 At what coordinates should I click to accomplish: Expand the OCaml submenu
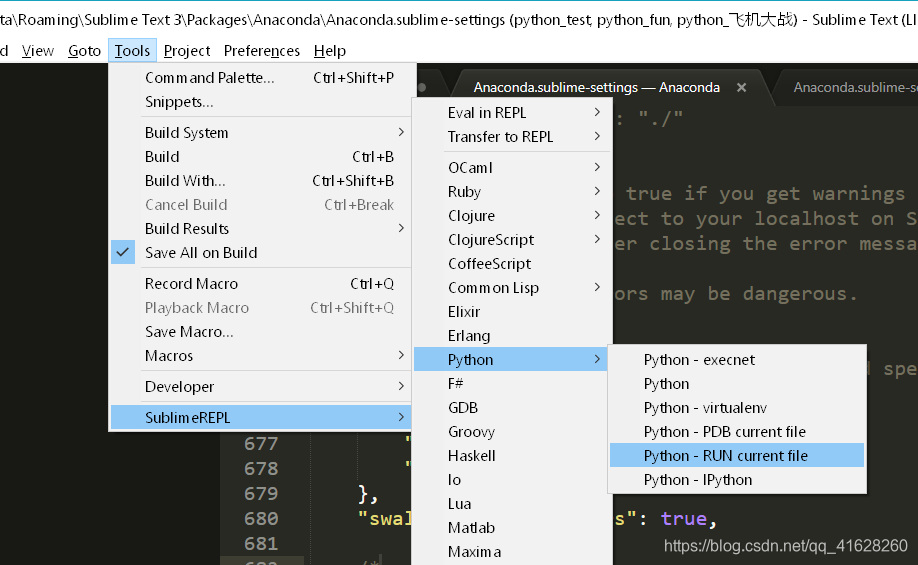pyautogui.click(x=512, y=168)
